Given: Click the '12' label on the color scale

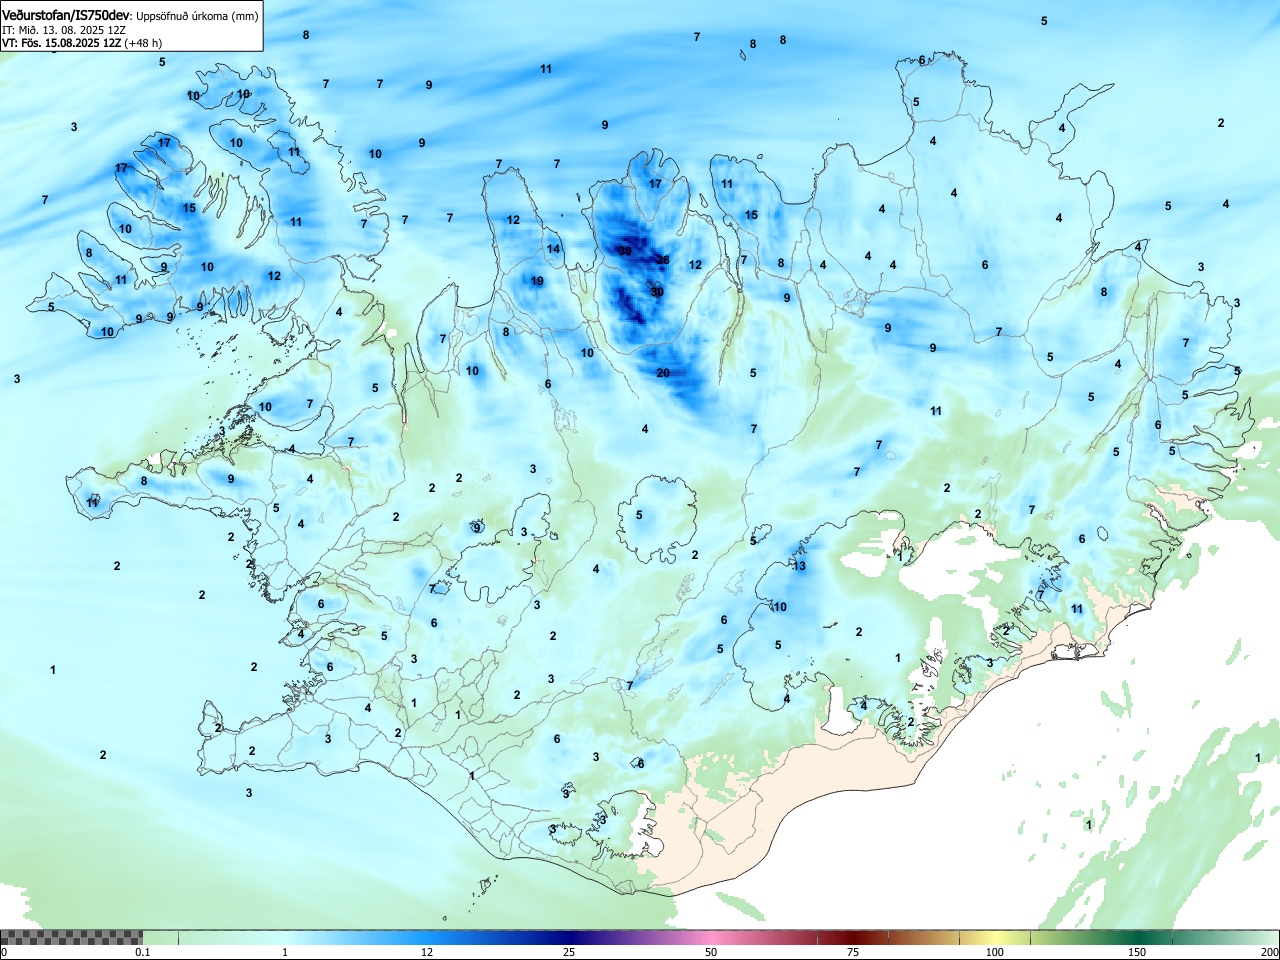Looking at the screenshot, I should (427, 952).
